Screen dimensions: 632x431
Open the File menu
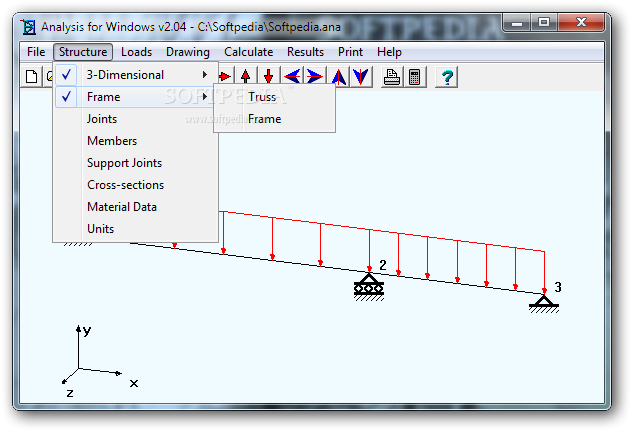36,52
